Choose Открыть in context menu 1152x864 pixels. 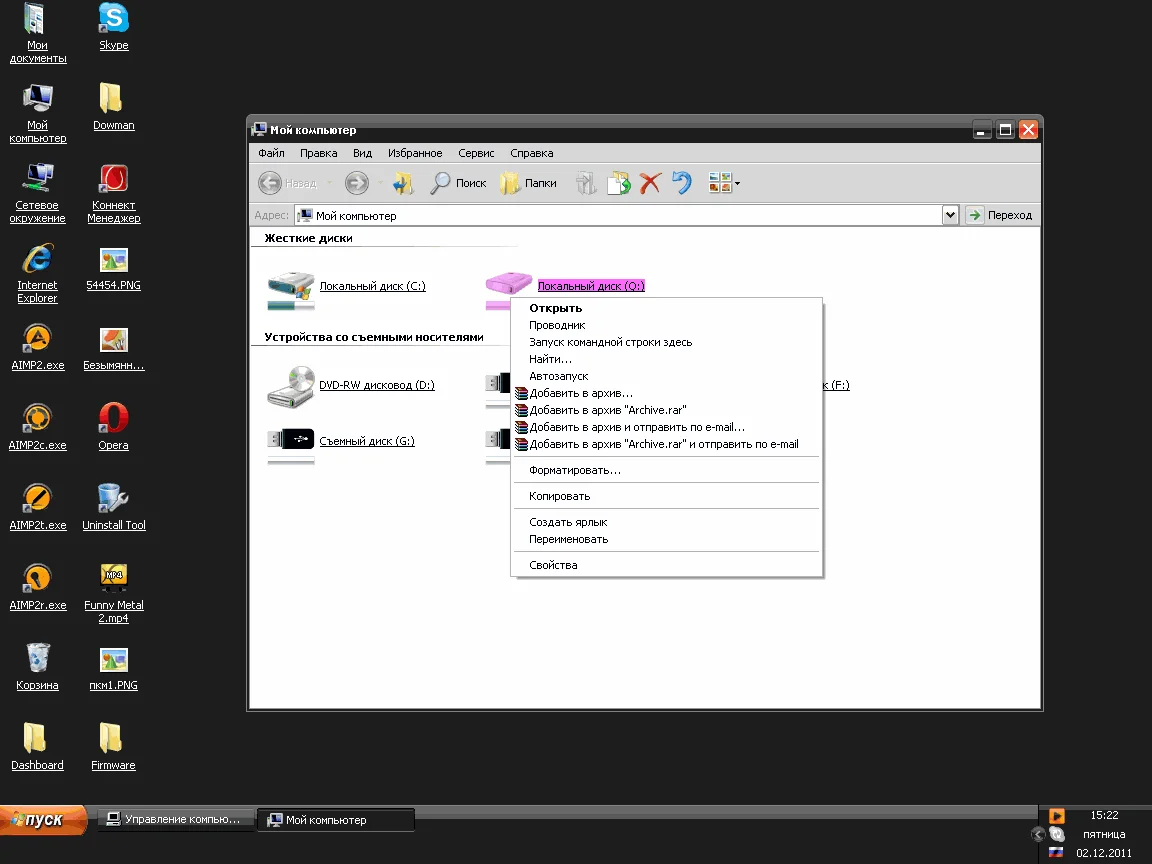(x=666, y=308)
